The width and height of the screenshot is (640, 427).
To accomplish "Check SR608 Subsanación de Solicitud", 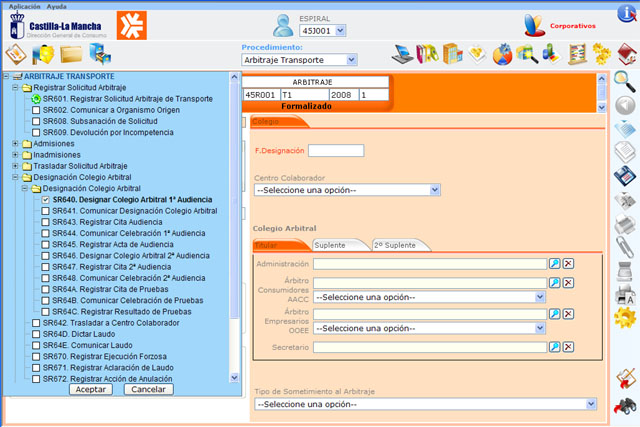I will tap(36, 121).
